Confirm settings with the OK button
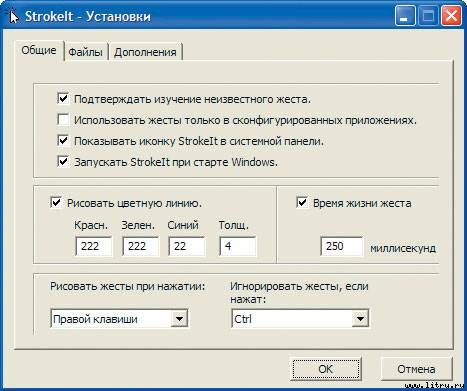This screenshot has height=391, width=467. [325, 369]
